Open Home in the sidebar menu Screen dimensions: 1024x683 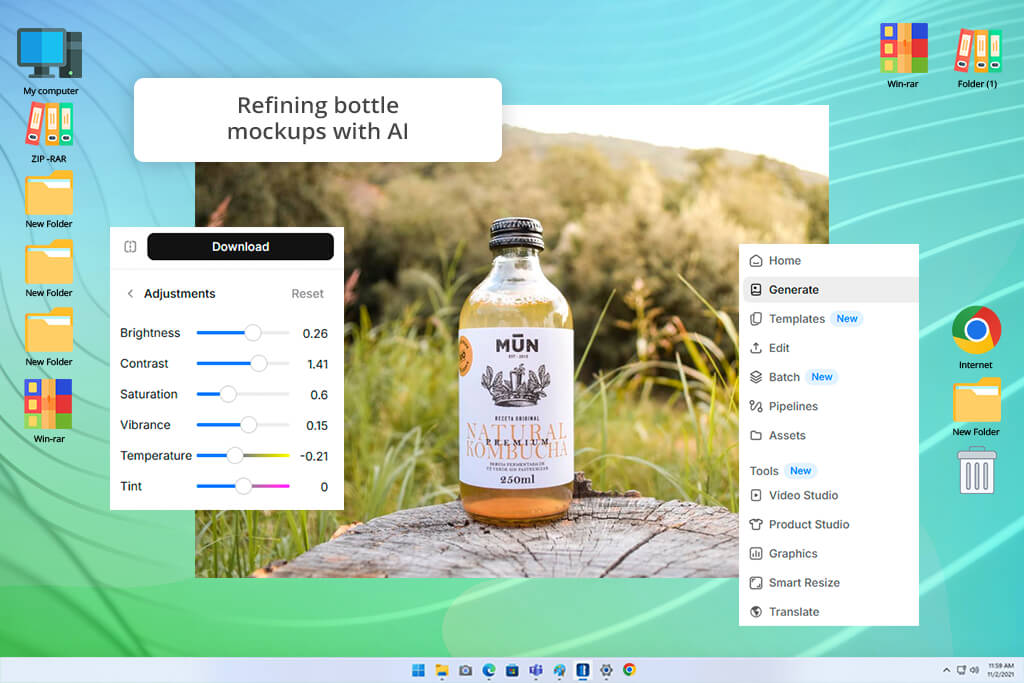[829, 261]
